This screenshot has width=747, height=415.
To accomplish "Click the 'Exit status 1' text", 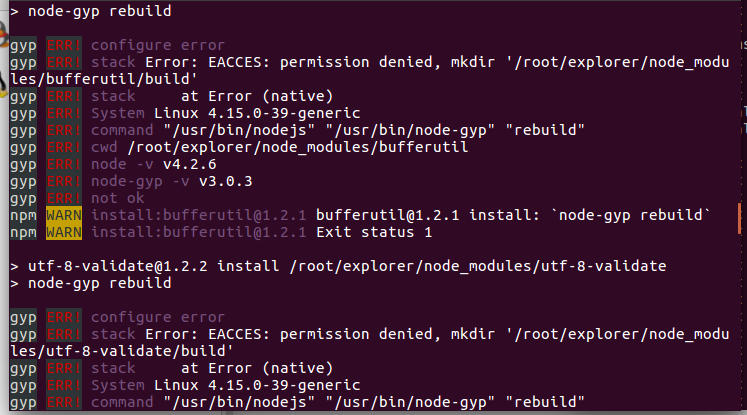I will click(374, 232).
